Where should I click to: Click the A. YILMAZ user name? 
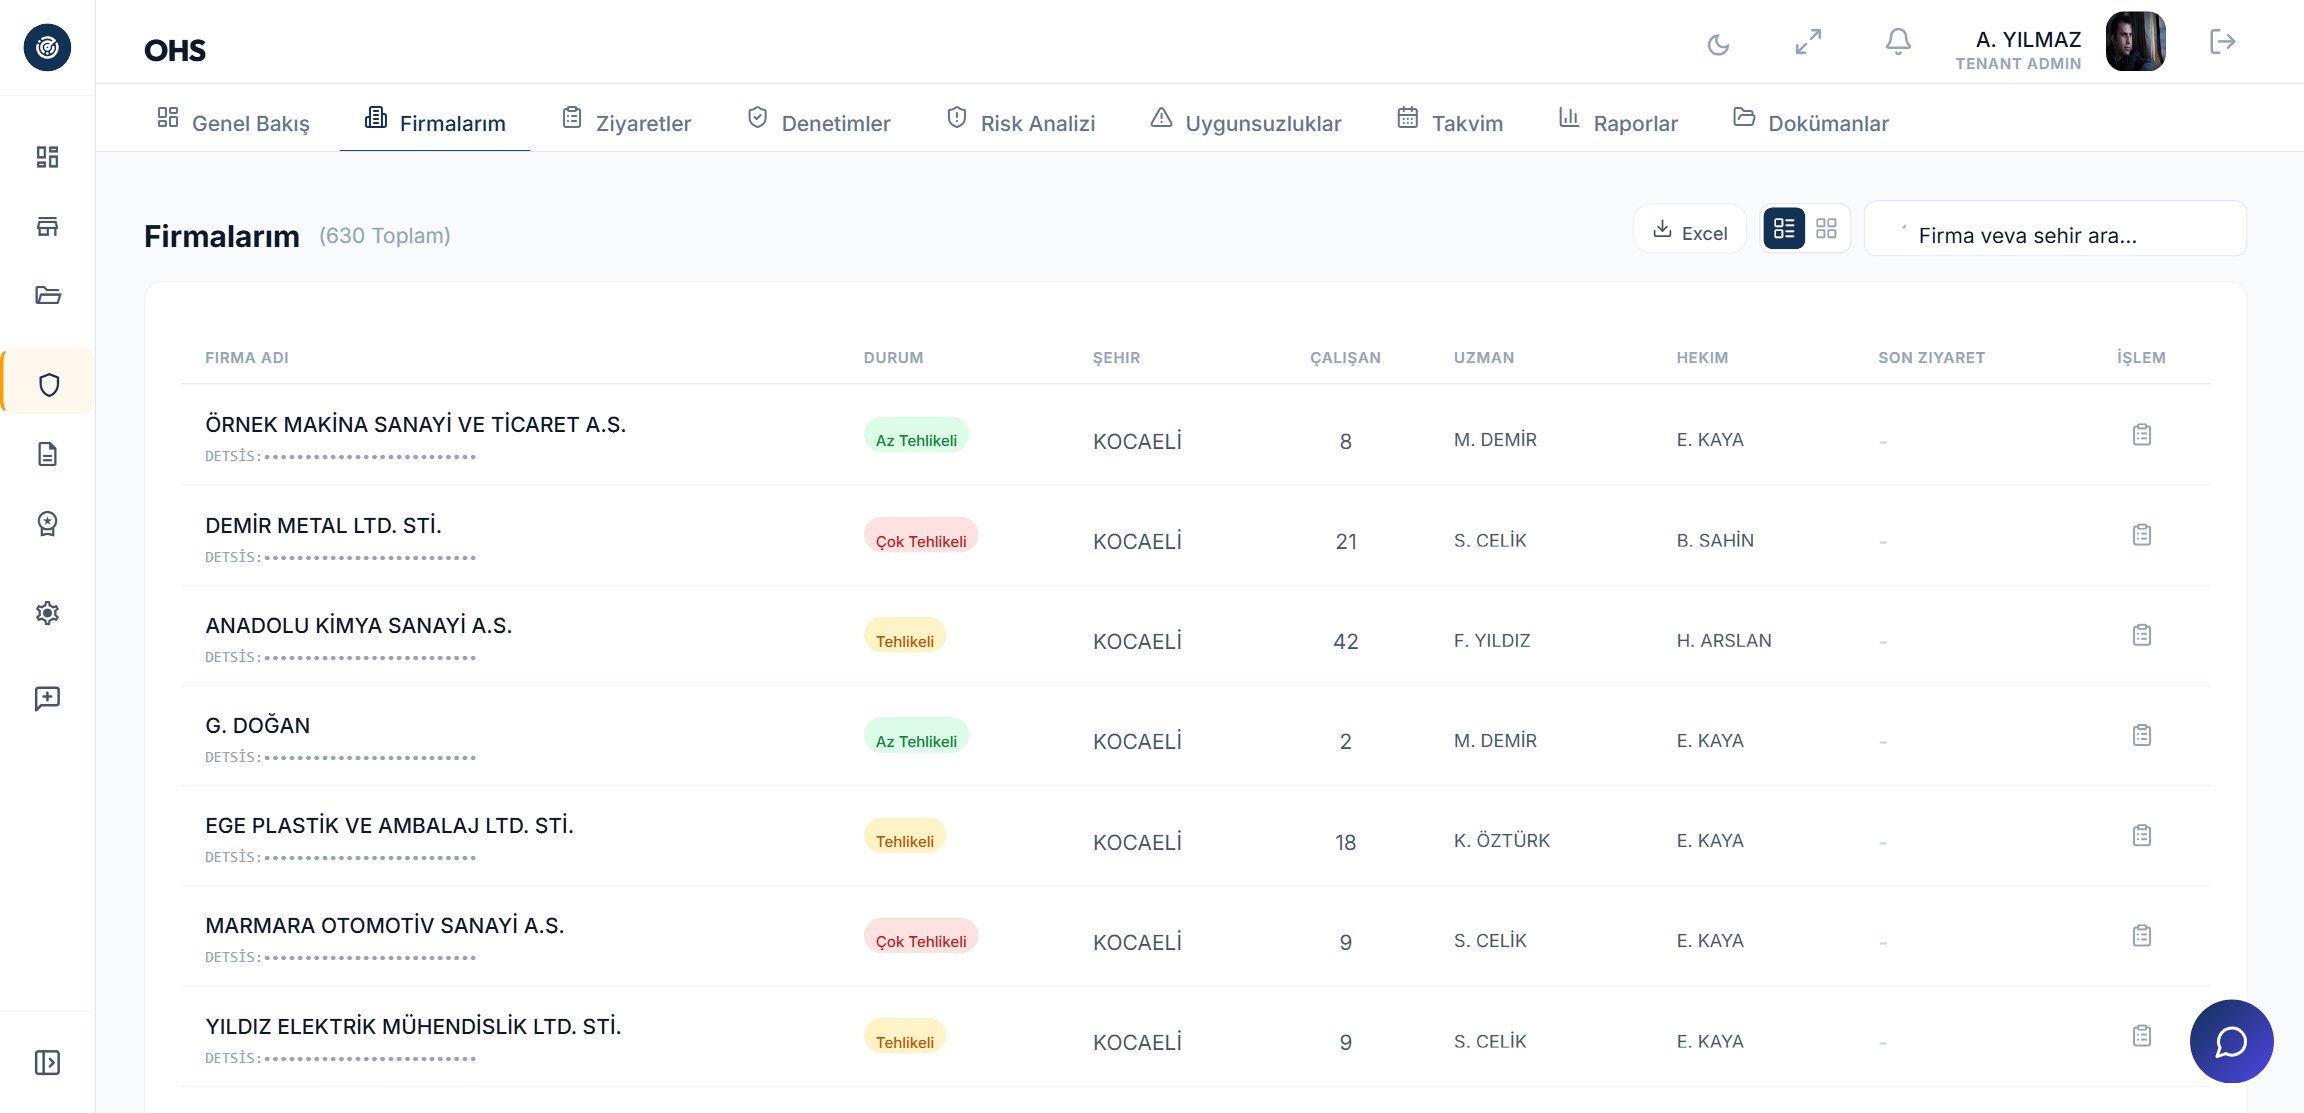pyautogui.click(x=2028, y=39)
